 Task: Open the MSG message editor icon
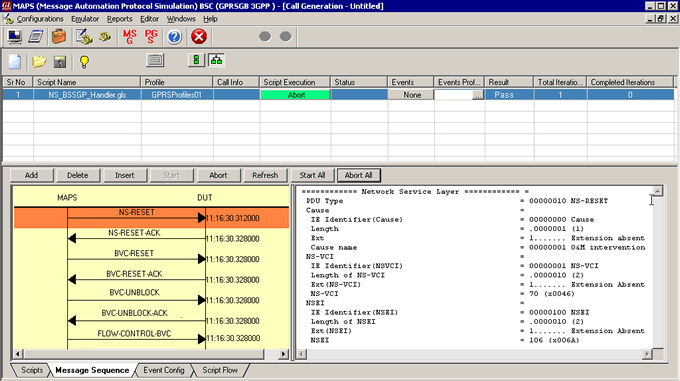click(x=130, y=37)
